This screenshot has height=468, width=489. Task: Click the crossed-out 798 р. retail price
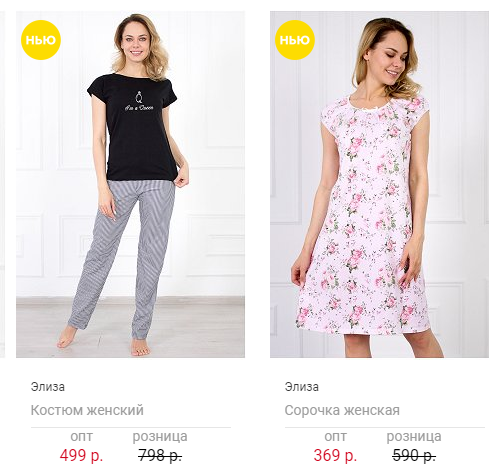[x=160, y=455]
